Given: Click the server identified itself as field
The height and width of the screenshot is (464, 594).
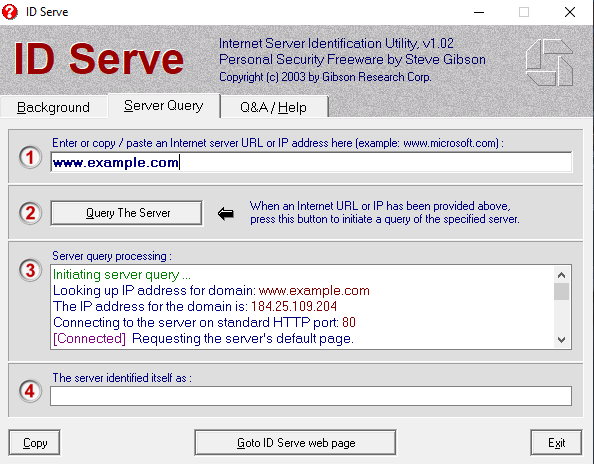Looking at the screenshot, I should point(311,396).
